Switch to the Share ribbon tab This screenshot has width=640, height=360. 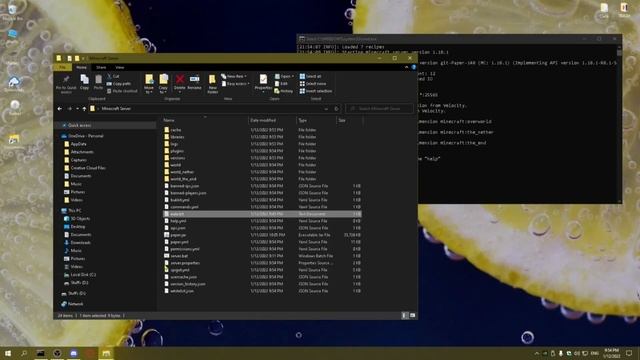click(101, 67)
